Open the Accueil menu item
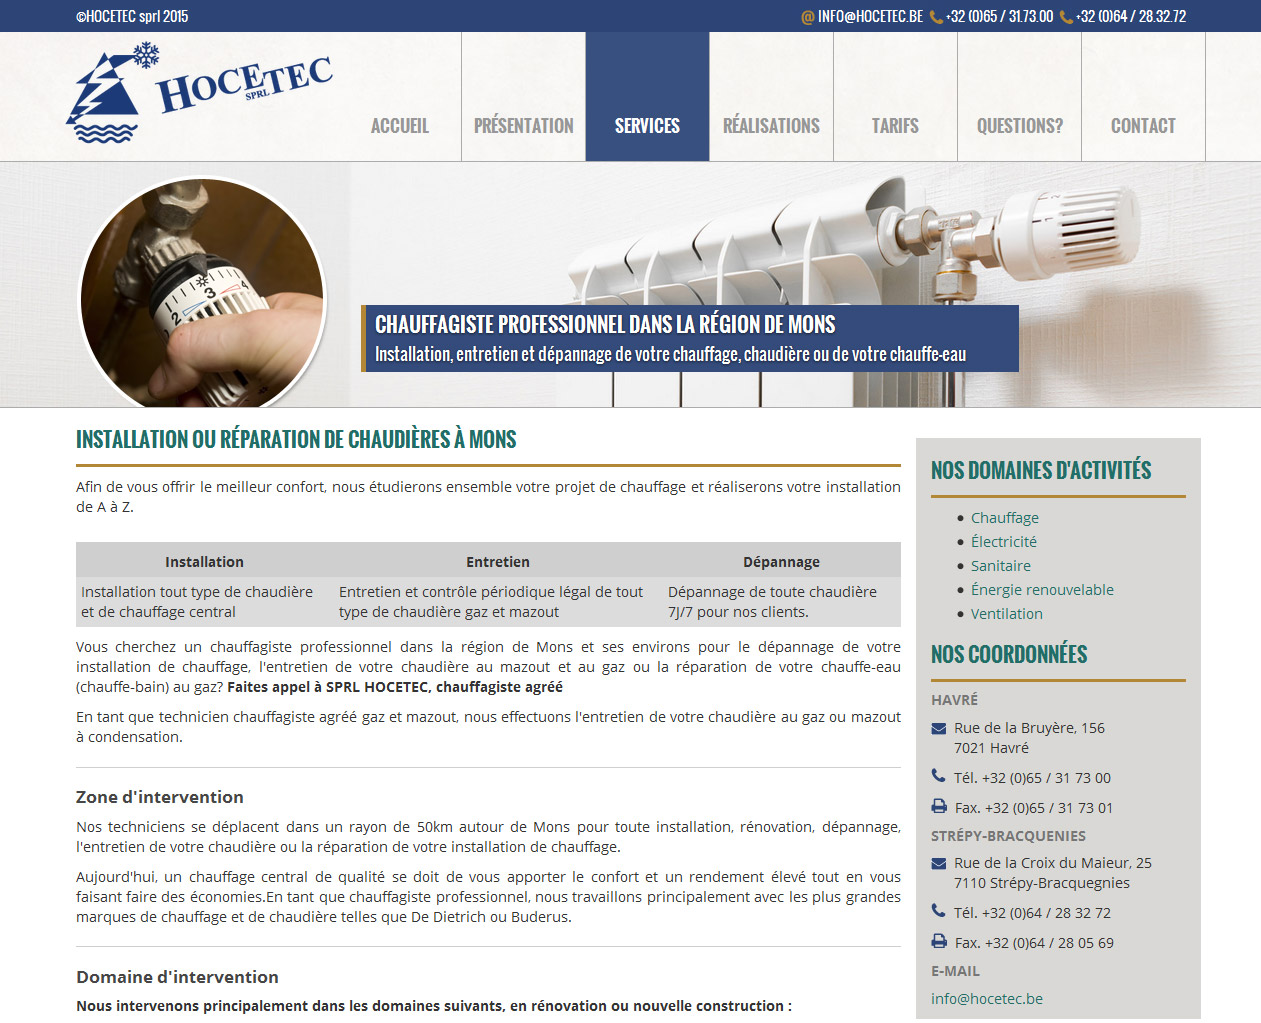Image resolution: width=1261 pixels, height=1023 pixels. click(x=400, y=126)
